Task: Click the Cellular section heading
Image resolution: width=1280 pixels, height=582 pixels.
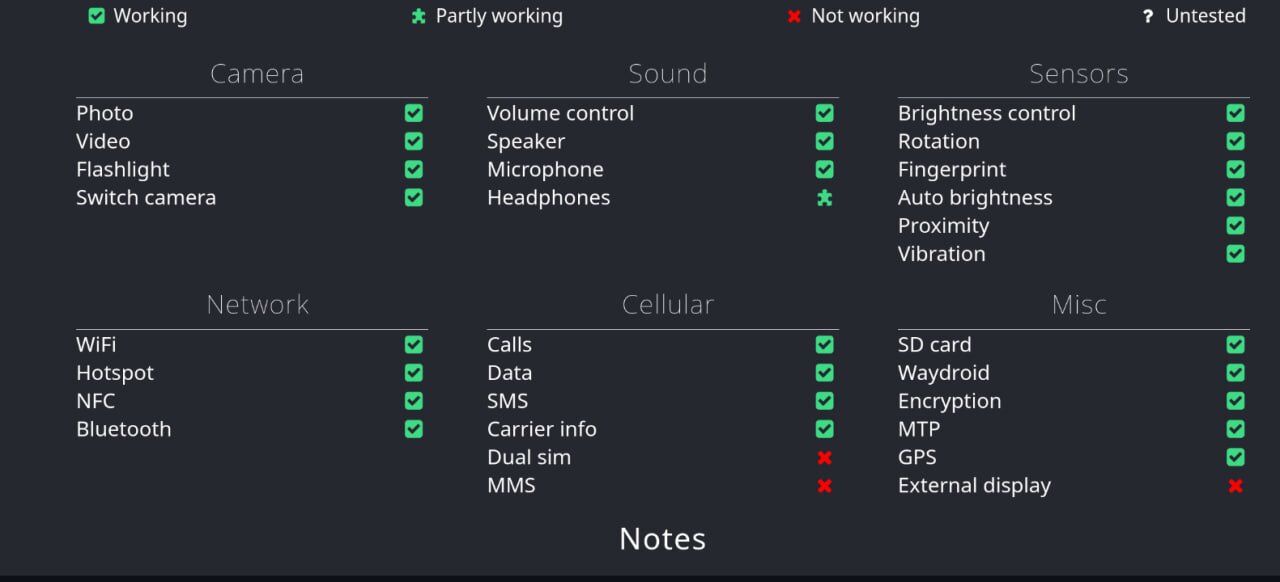Action: coord(667,305)
